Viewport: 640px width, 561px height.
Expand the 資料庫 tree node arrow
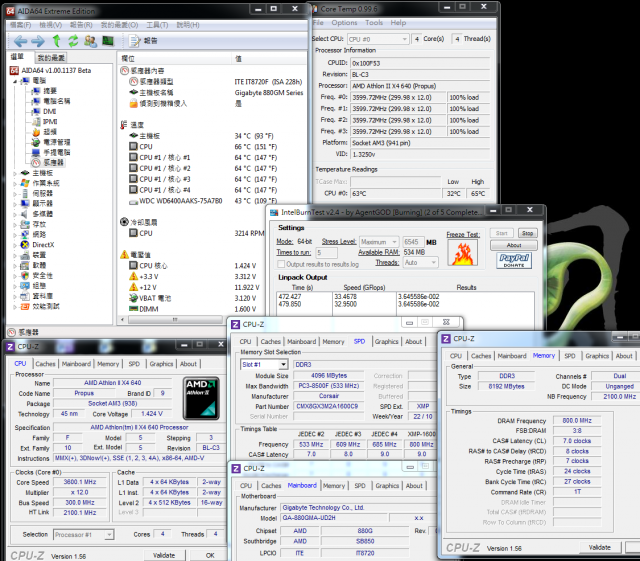pyautogui.click(x=15, y=296)
